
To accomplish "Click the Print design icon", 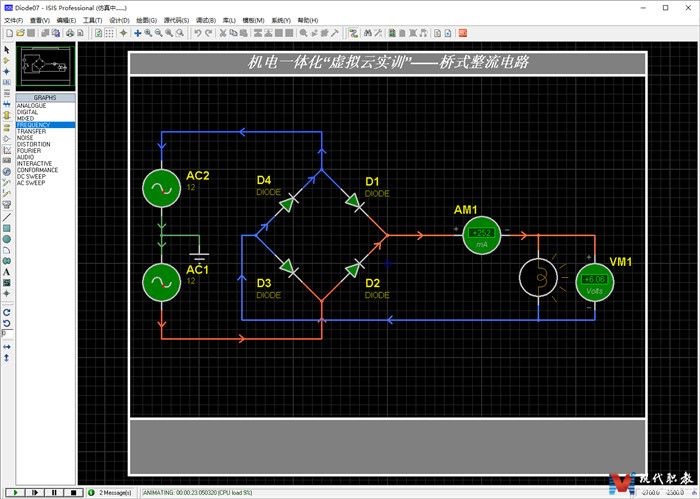I will (70, 33).
